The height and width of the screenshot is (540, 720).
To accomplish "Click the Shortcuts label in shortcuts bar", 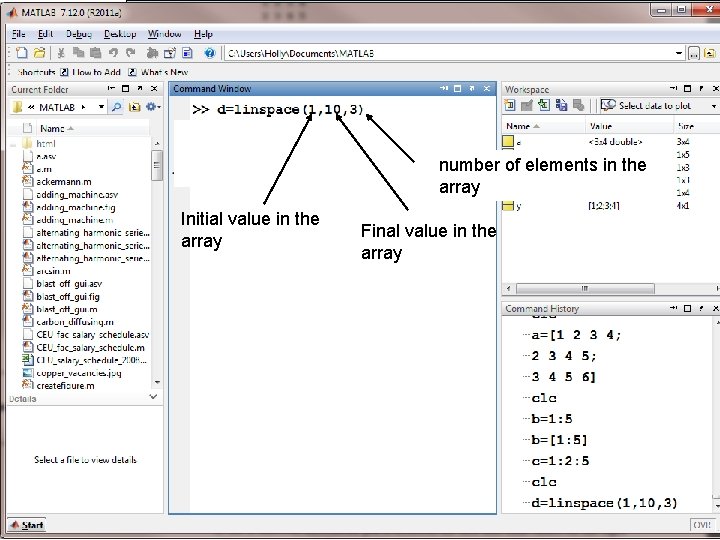I will [x=36, y=72].
